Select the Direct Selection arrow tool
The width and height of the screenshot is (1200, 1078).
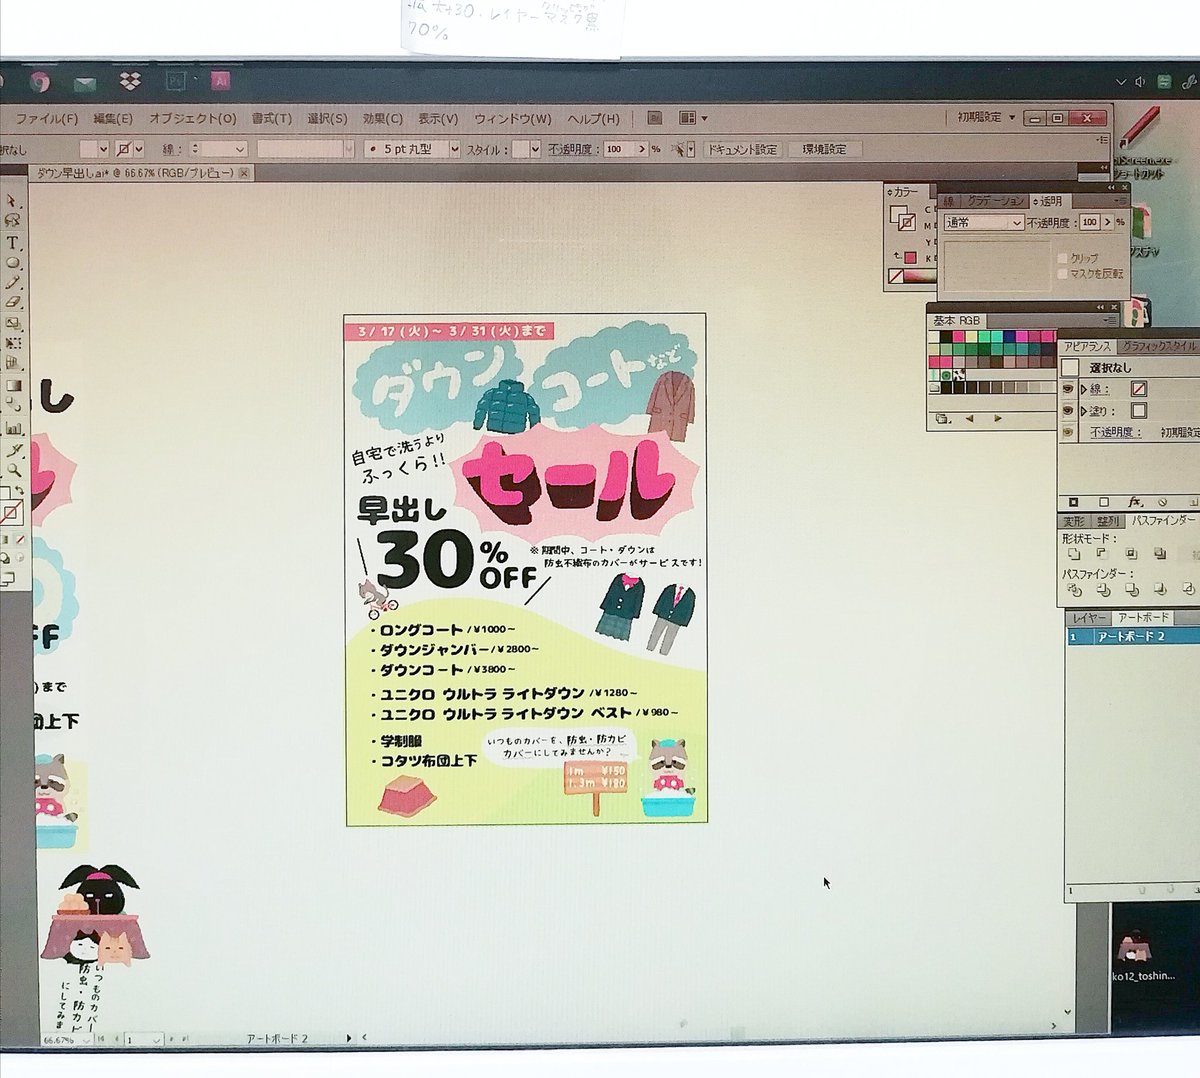12,200
